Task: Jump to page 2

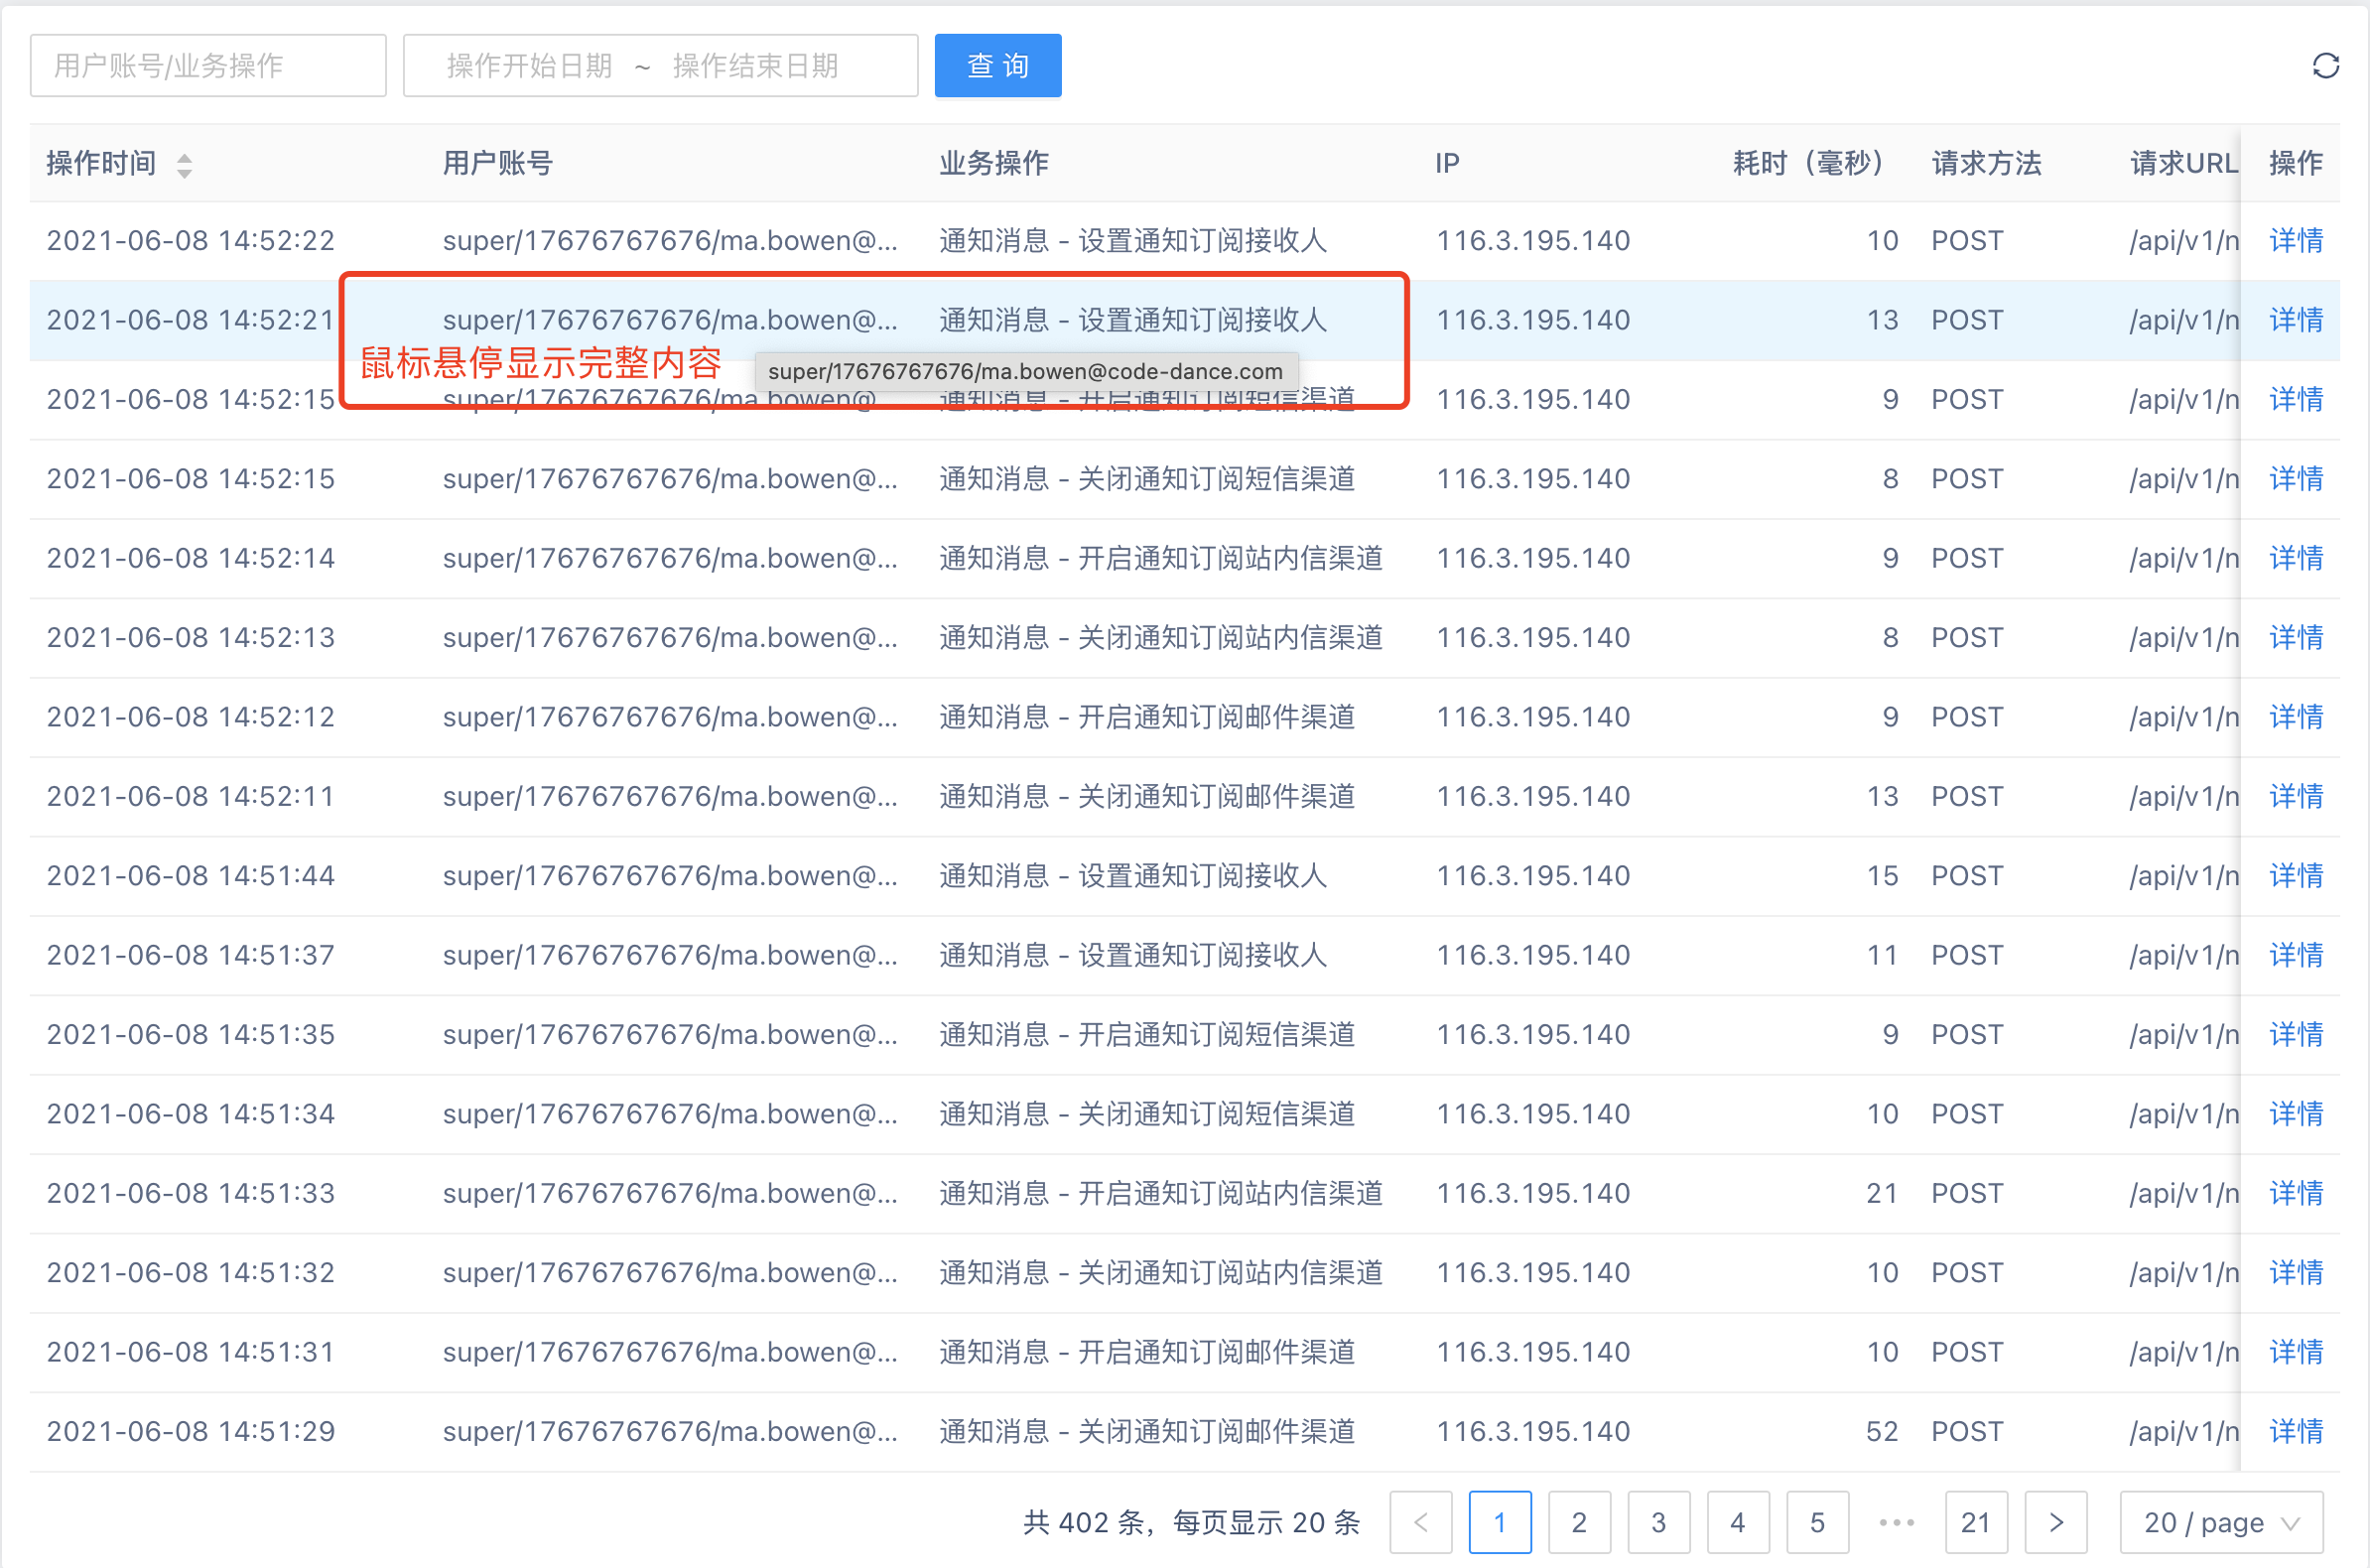Action: (1579, 1522)
